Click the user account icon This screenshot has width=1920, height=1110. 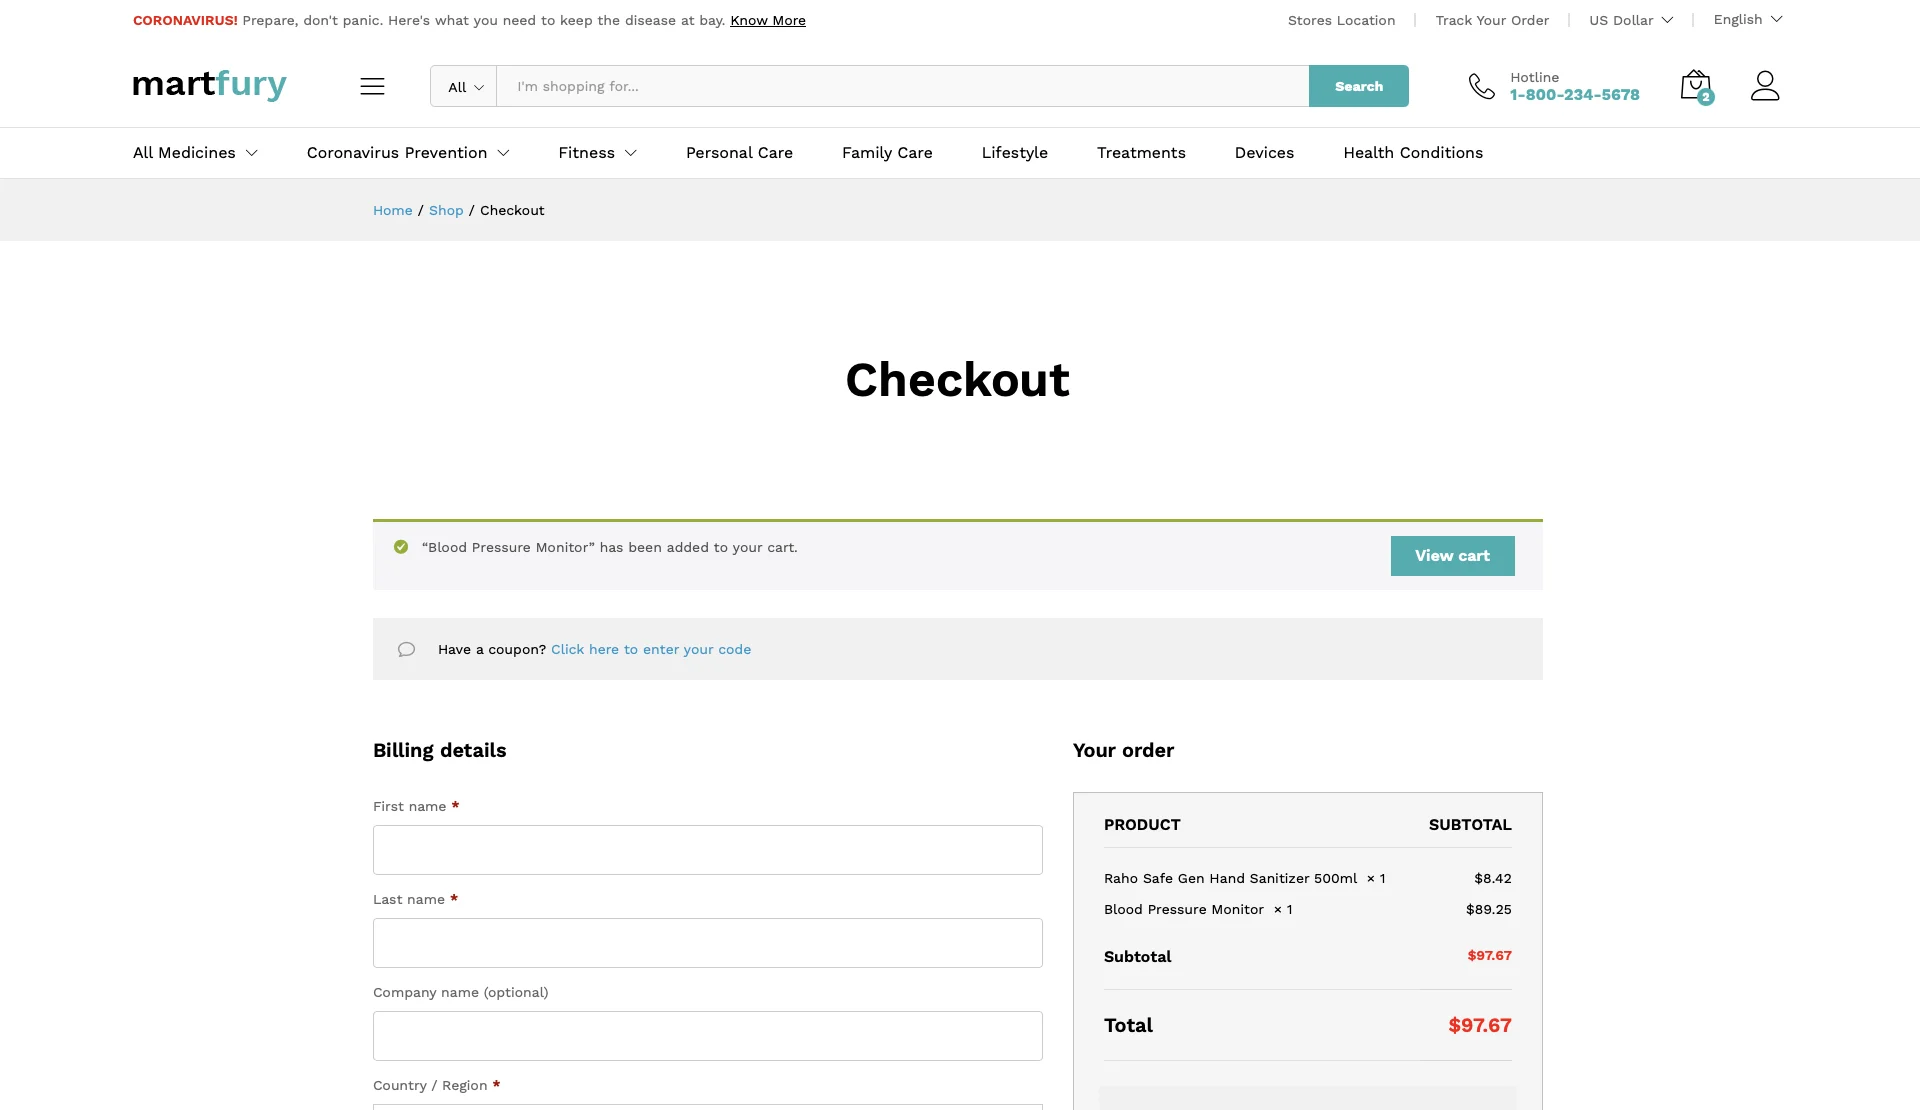point(1765,86)
